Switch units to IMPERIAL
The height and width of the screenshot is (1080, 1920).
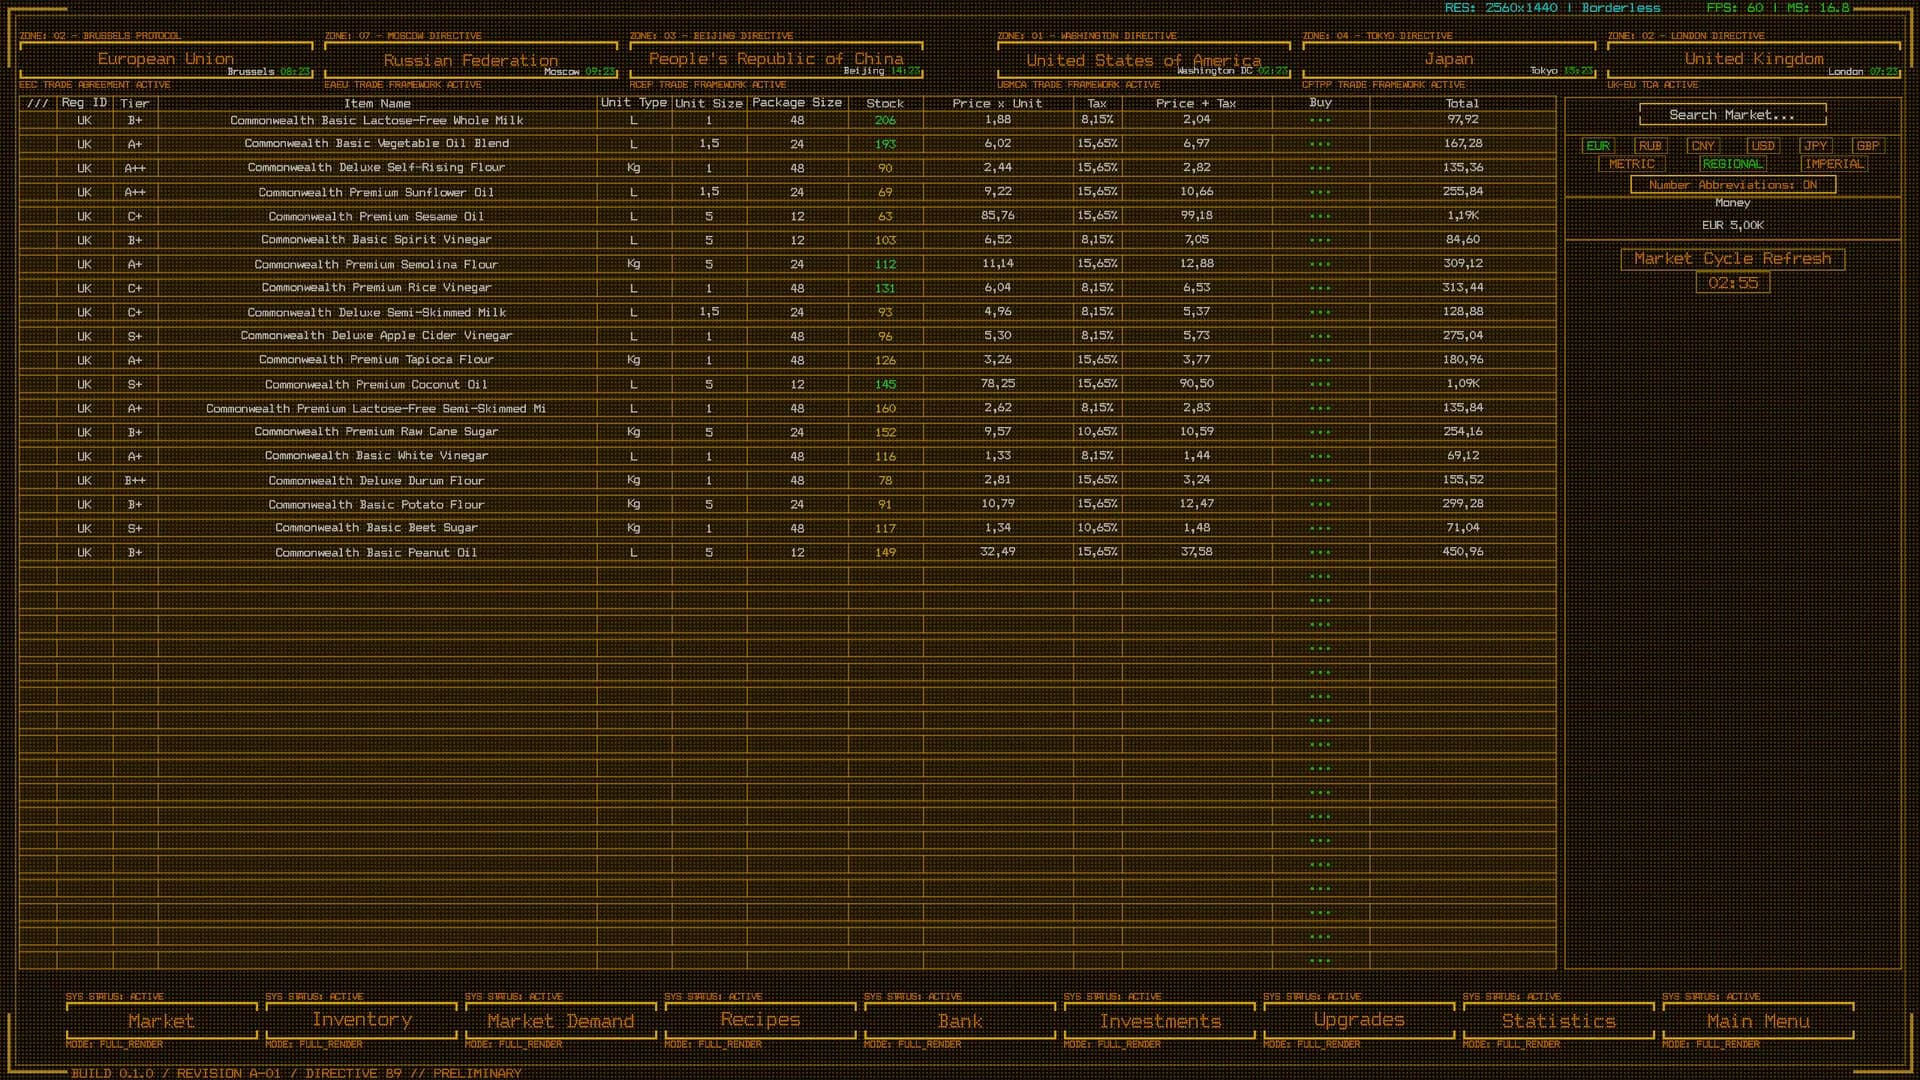1834,164
